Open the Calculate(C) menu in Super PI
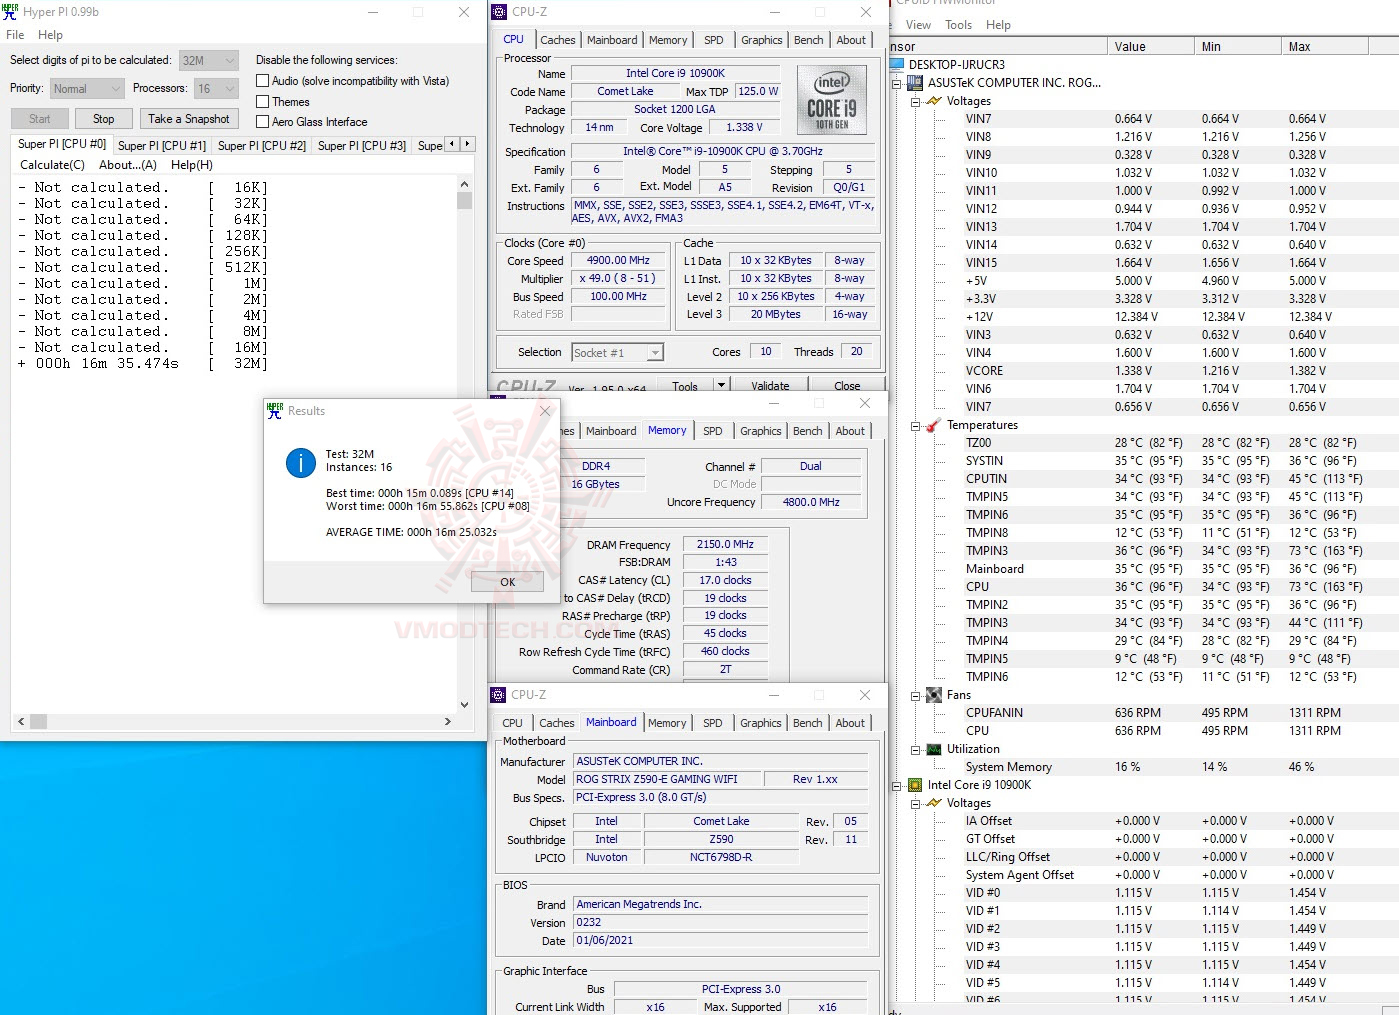 coord(52,165)
